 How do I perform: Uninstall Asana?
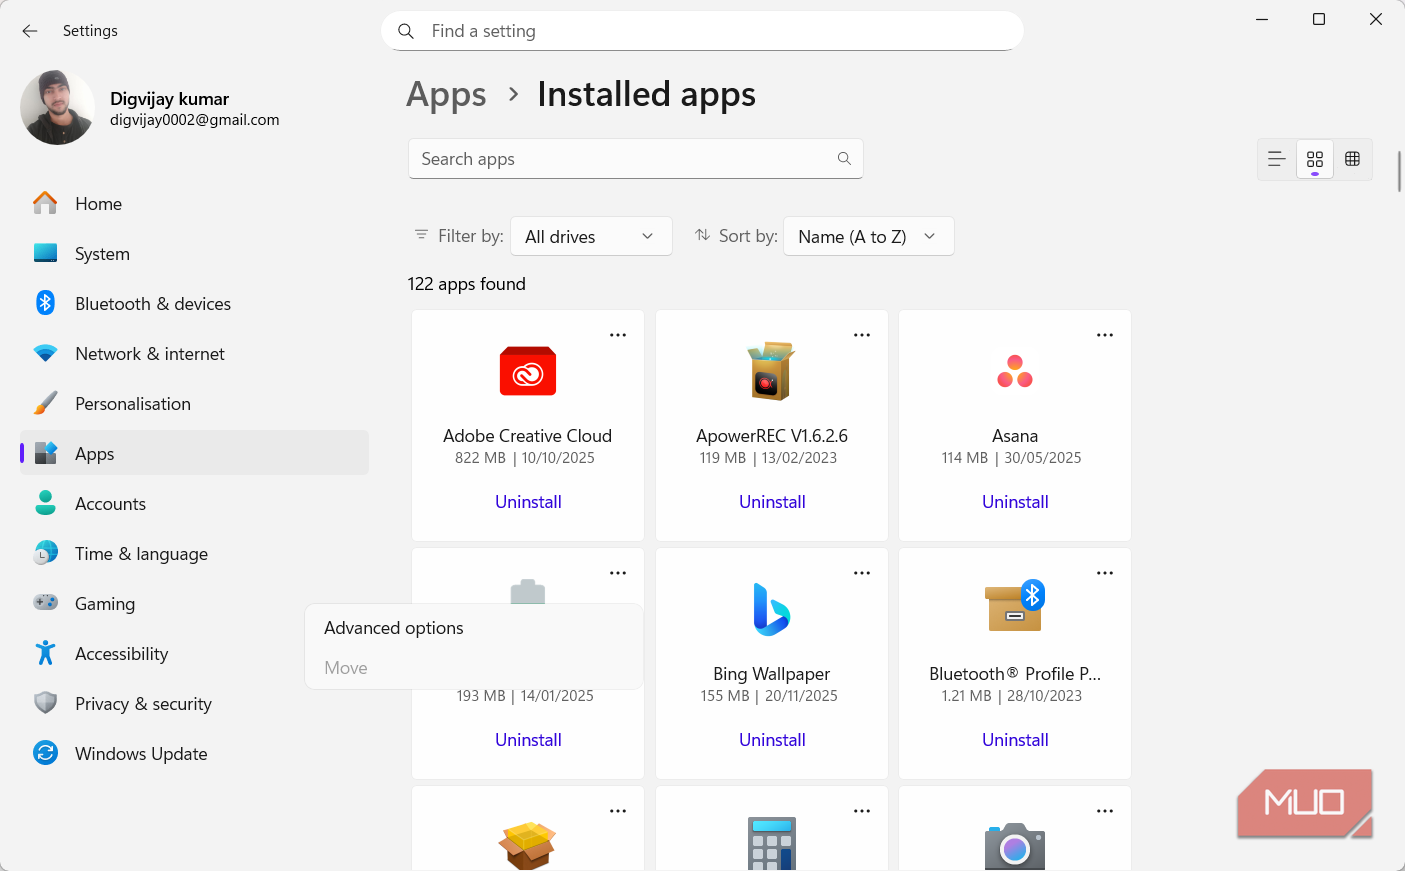pyautogui.click(x=1015, y=502)
